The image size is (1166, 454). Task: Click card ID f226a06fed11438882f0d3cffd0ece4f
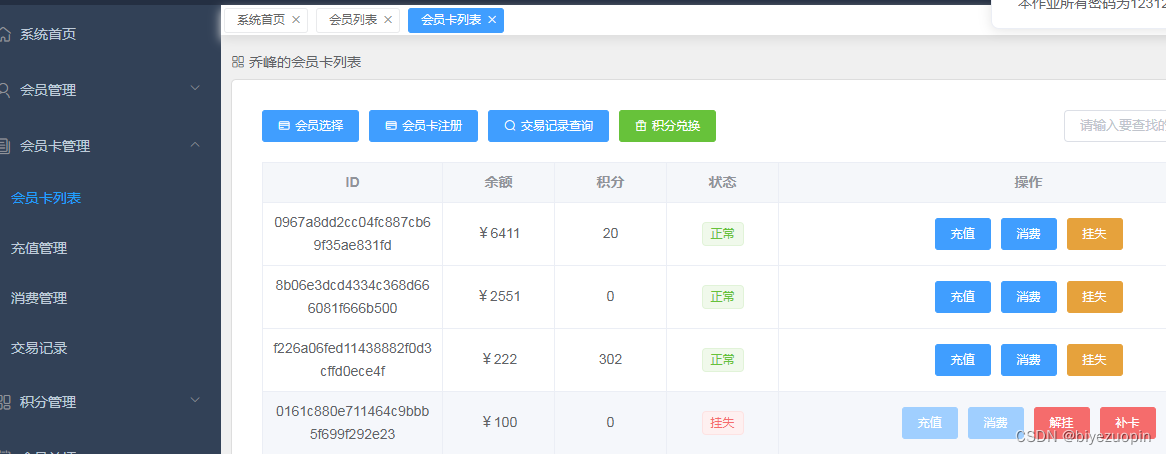352,360
